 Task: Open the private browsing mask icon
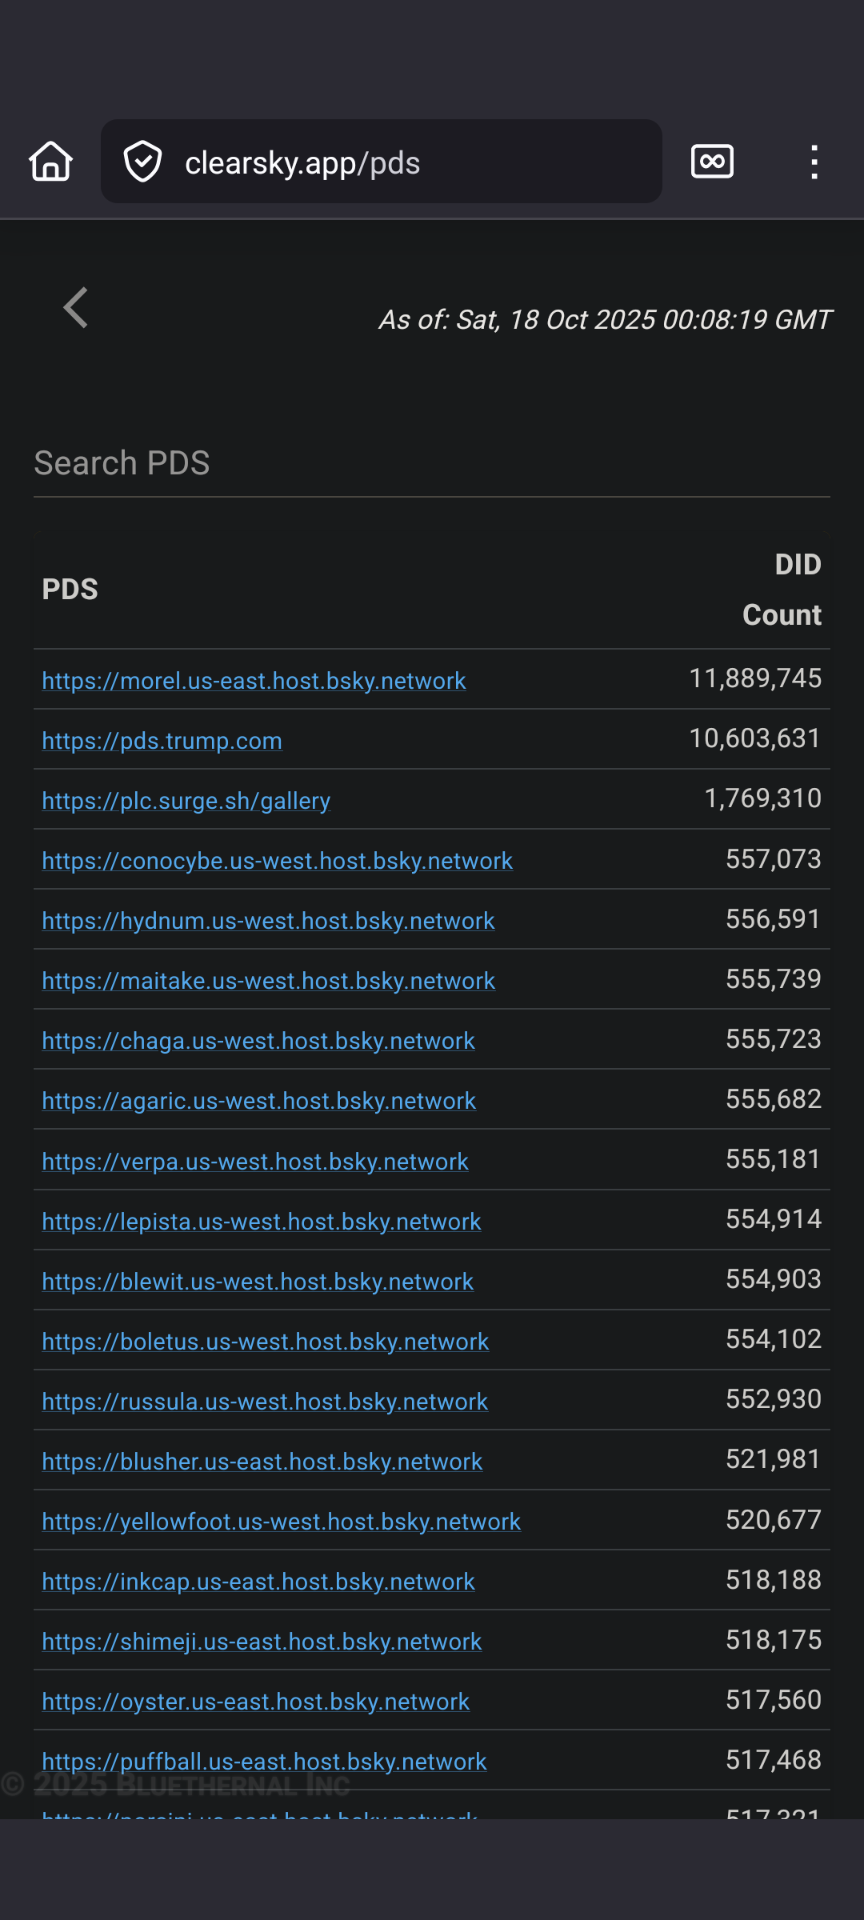(712, 161)
